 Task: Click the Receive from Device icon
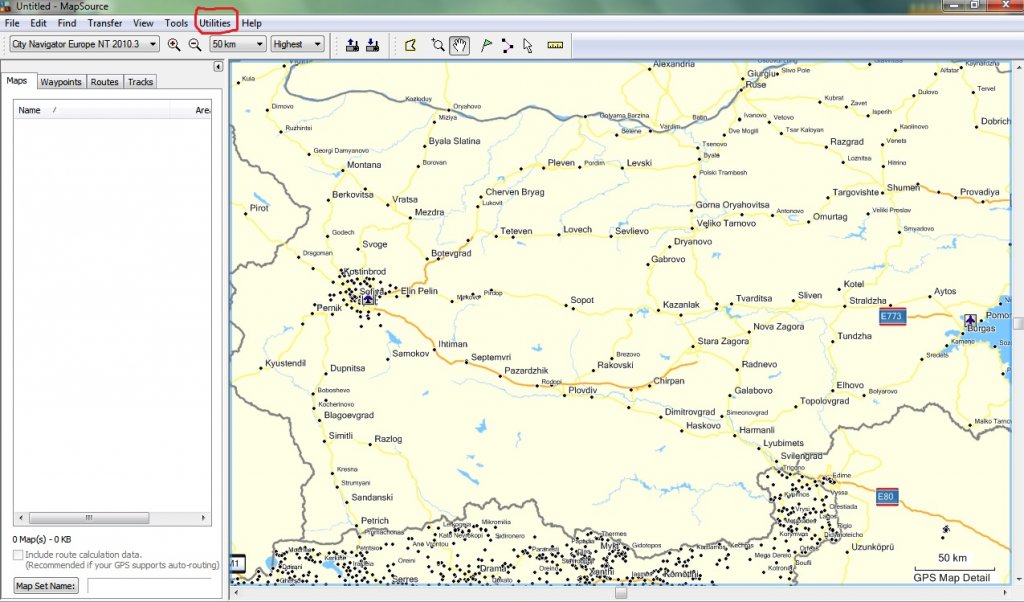pos(373,44)
